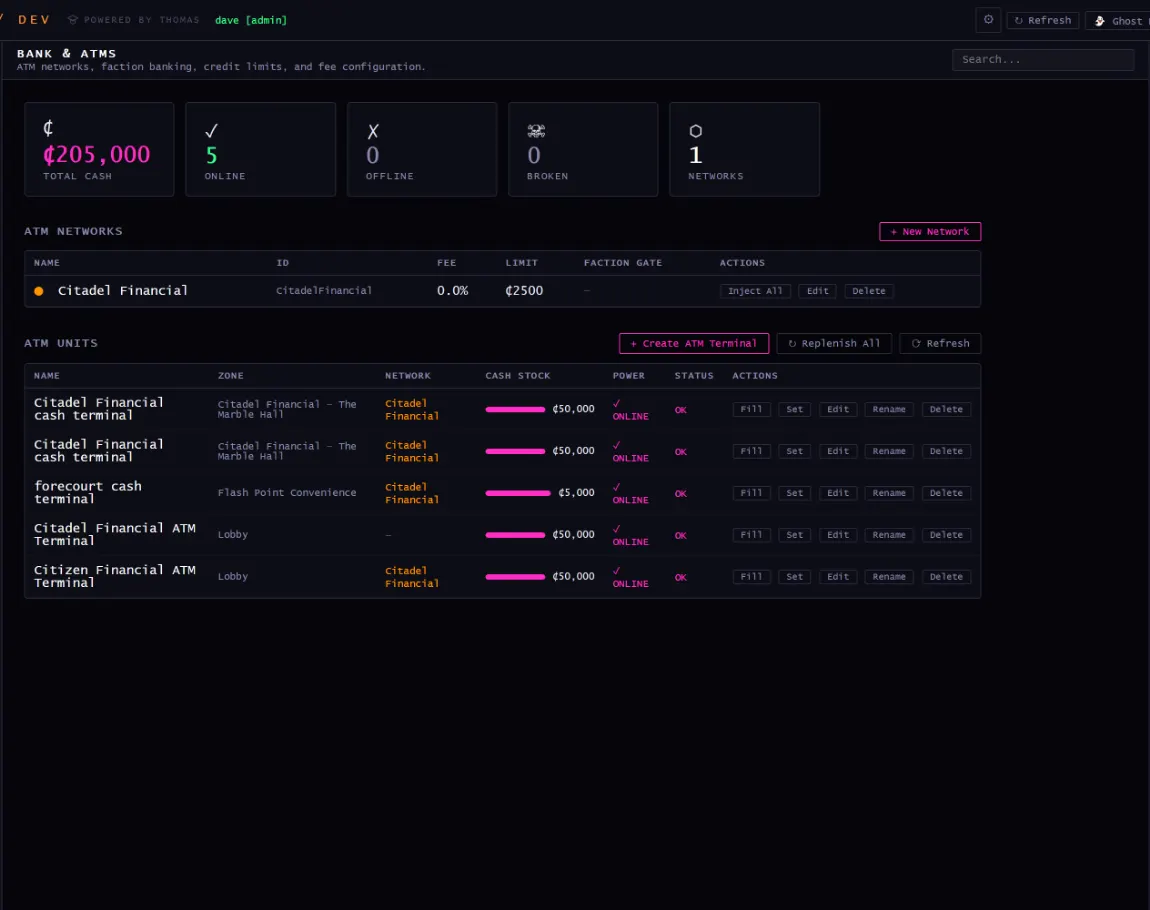Screen dimensions: 1150x910
Task: Open settings via the top gear icon
Action: [x=988, y=20]
